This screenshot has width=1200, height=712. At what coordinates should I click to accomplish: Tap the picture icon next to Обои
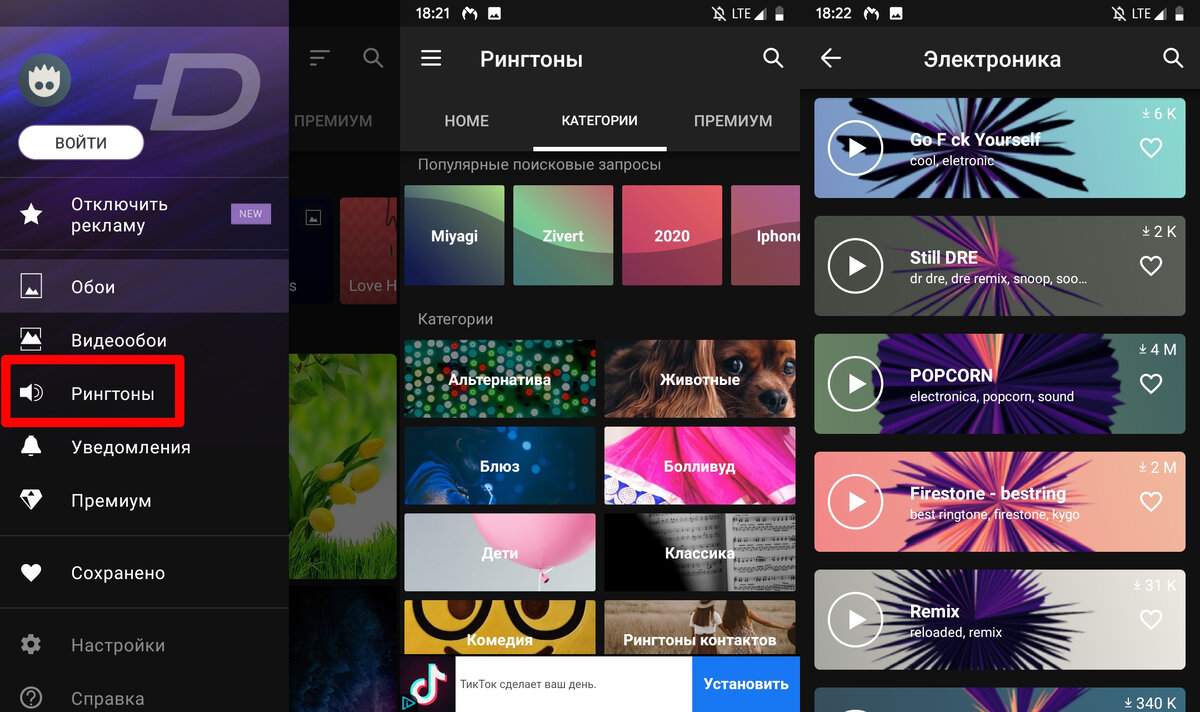pyautogui.click(x=32, y=287)
